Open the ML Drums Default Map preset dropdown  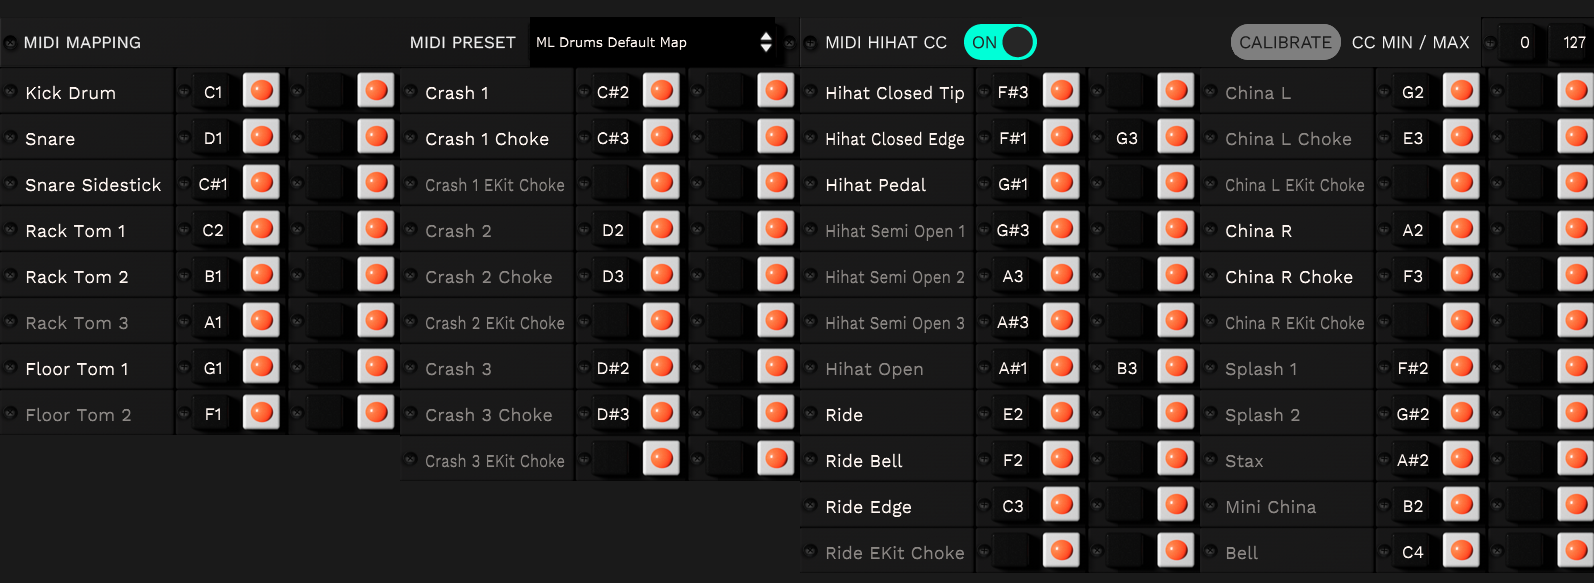point(642,42)
